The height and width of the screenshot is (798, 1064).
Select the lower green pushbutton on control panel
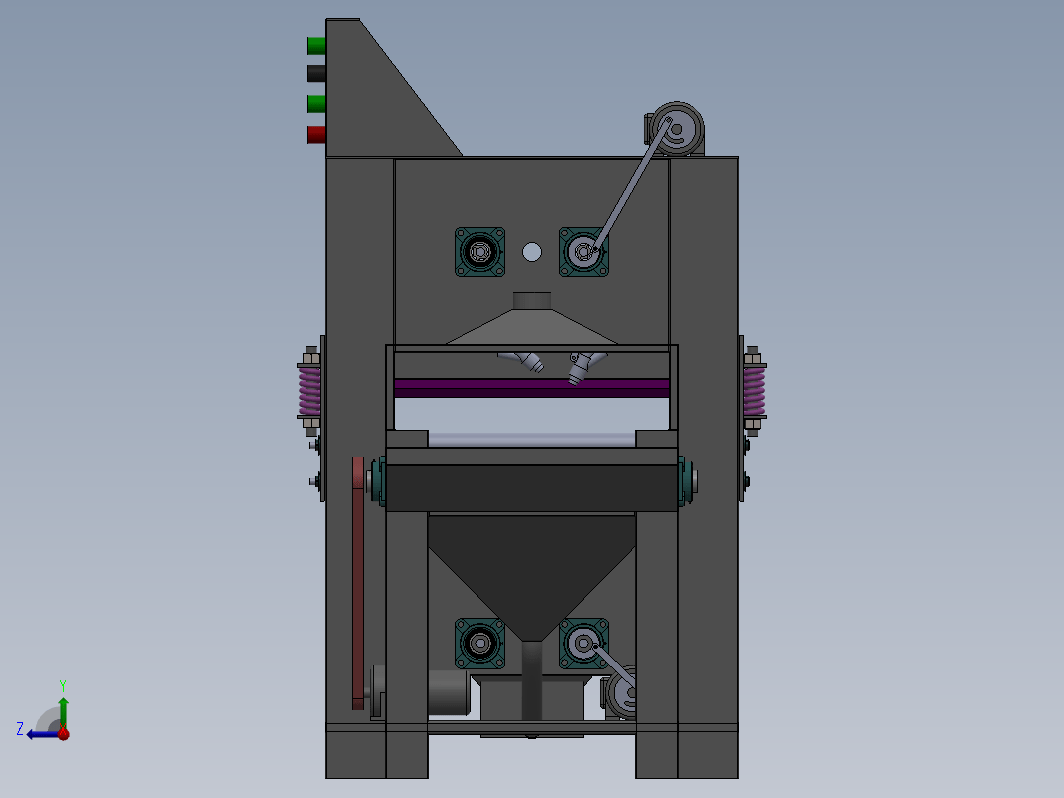(316, 103)
